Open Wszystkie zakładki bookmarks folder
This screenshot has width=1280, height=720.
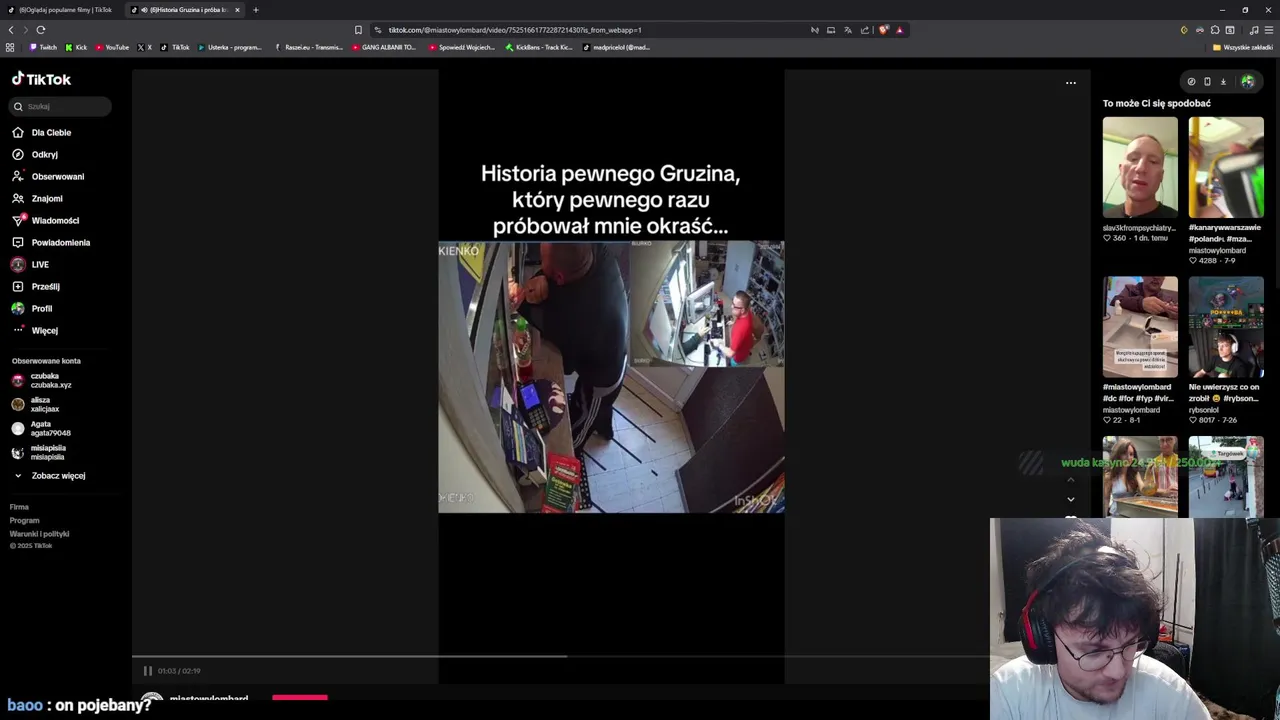[1243, 47]
